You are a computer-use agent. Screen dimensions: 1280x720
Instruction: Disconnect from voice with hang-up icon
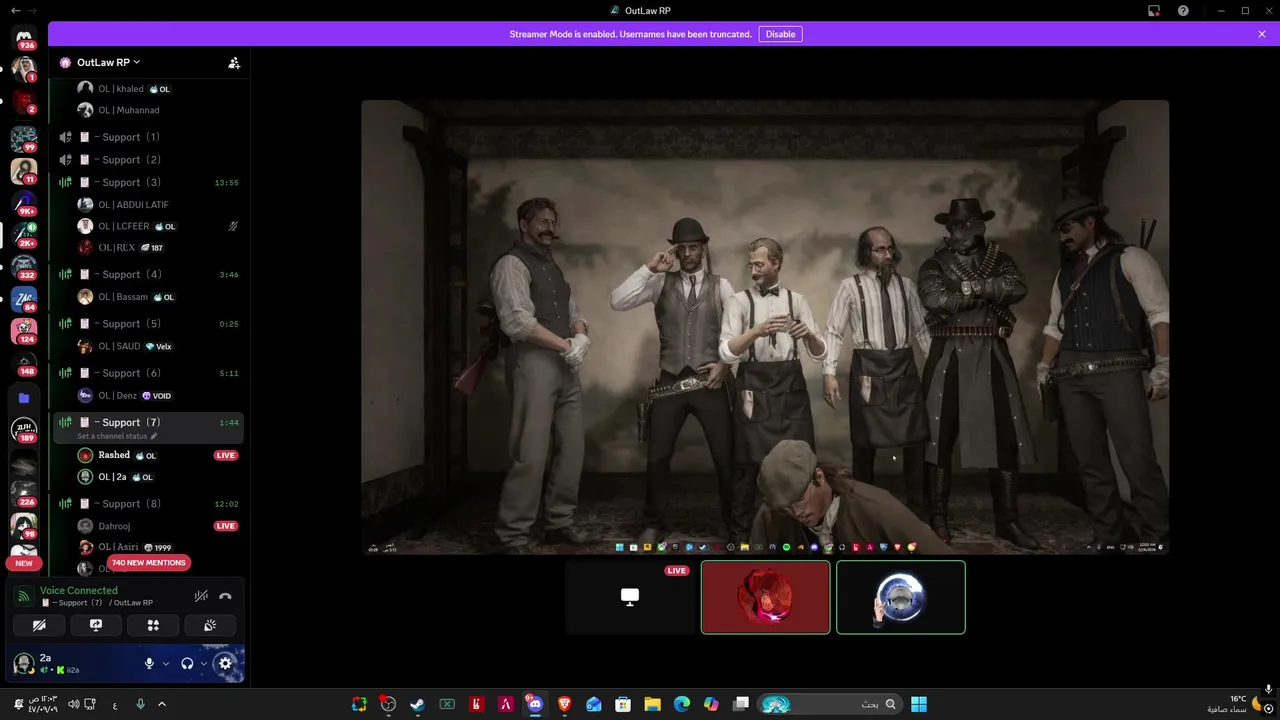[x=225, y=596]
